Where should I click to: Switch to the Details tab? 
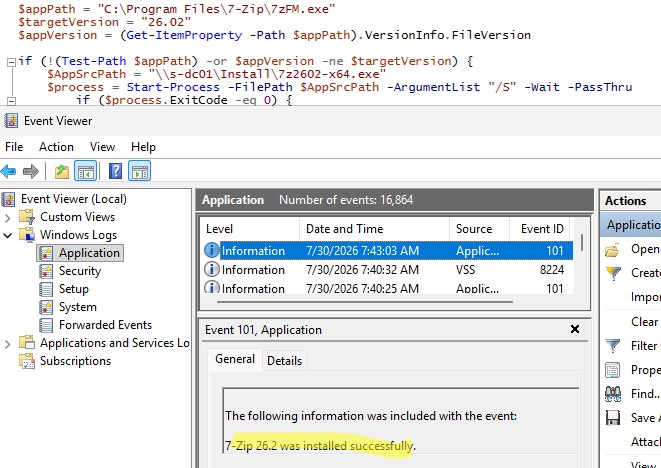pyautogui.click(x=285, y=361)
